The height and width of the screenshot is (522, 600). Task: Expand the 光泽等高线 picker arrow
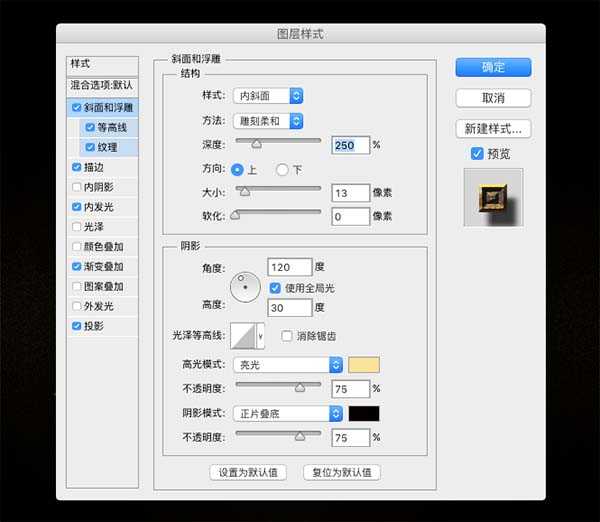[260, 336]
